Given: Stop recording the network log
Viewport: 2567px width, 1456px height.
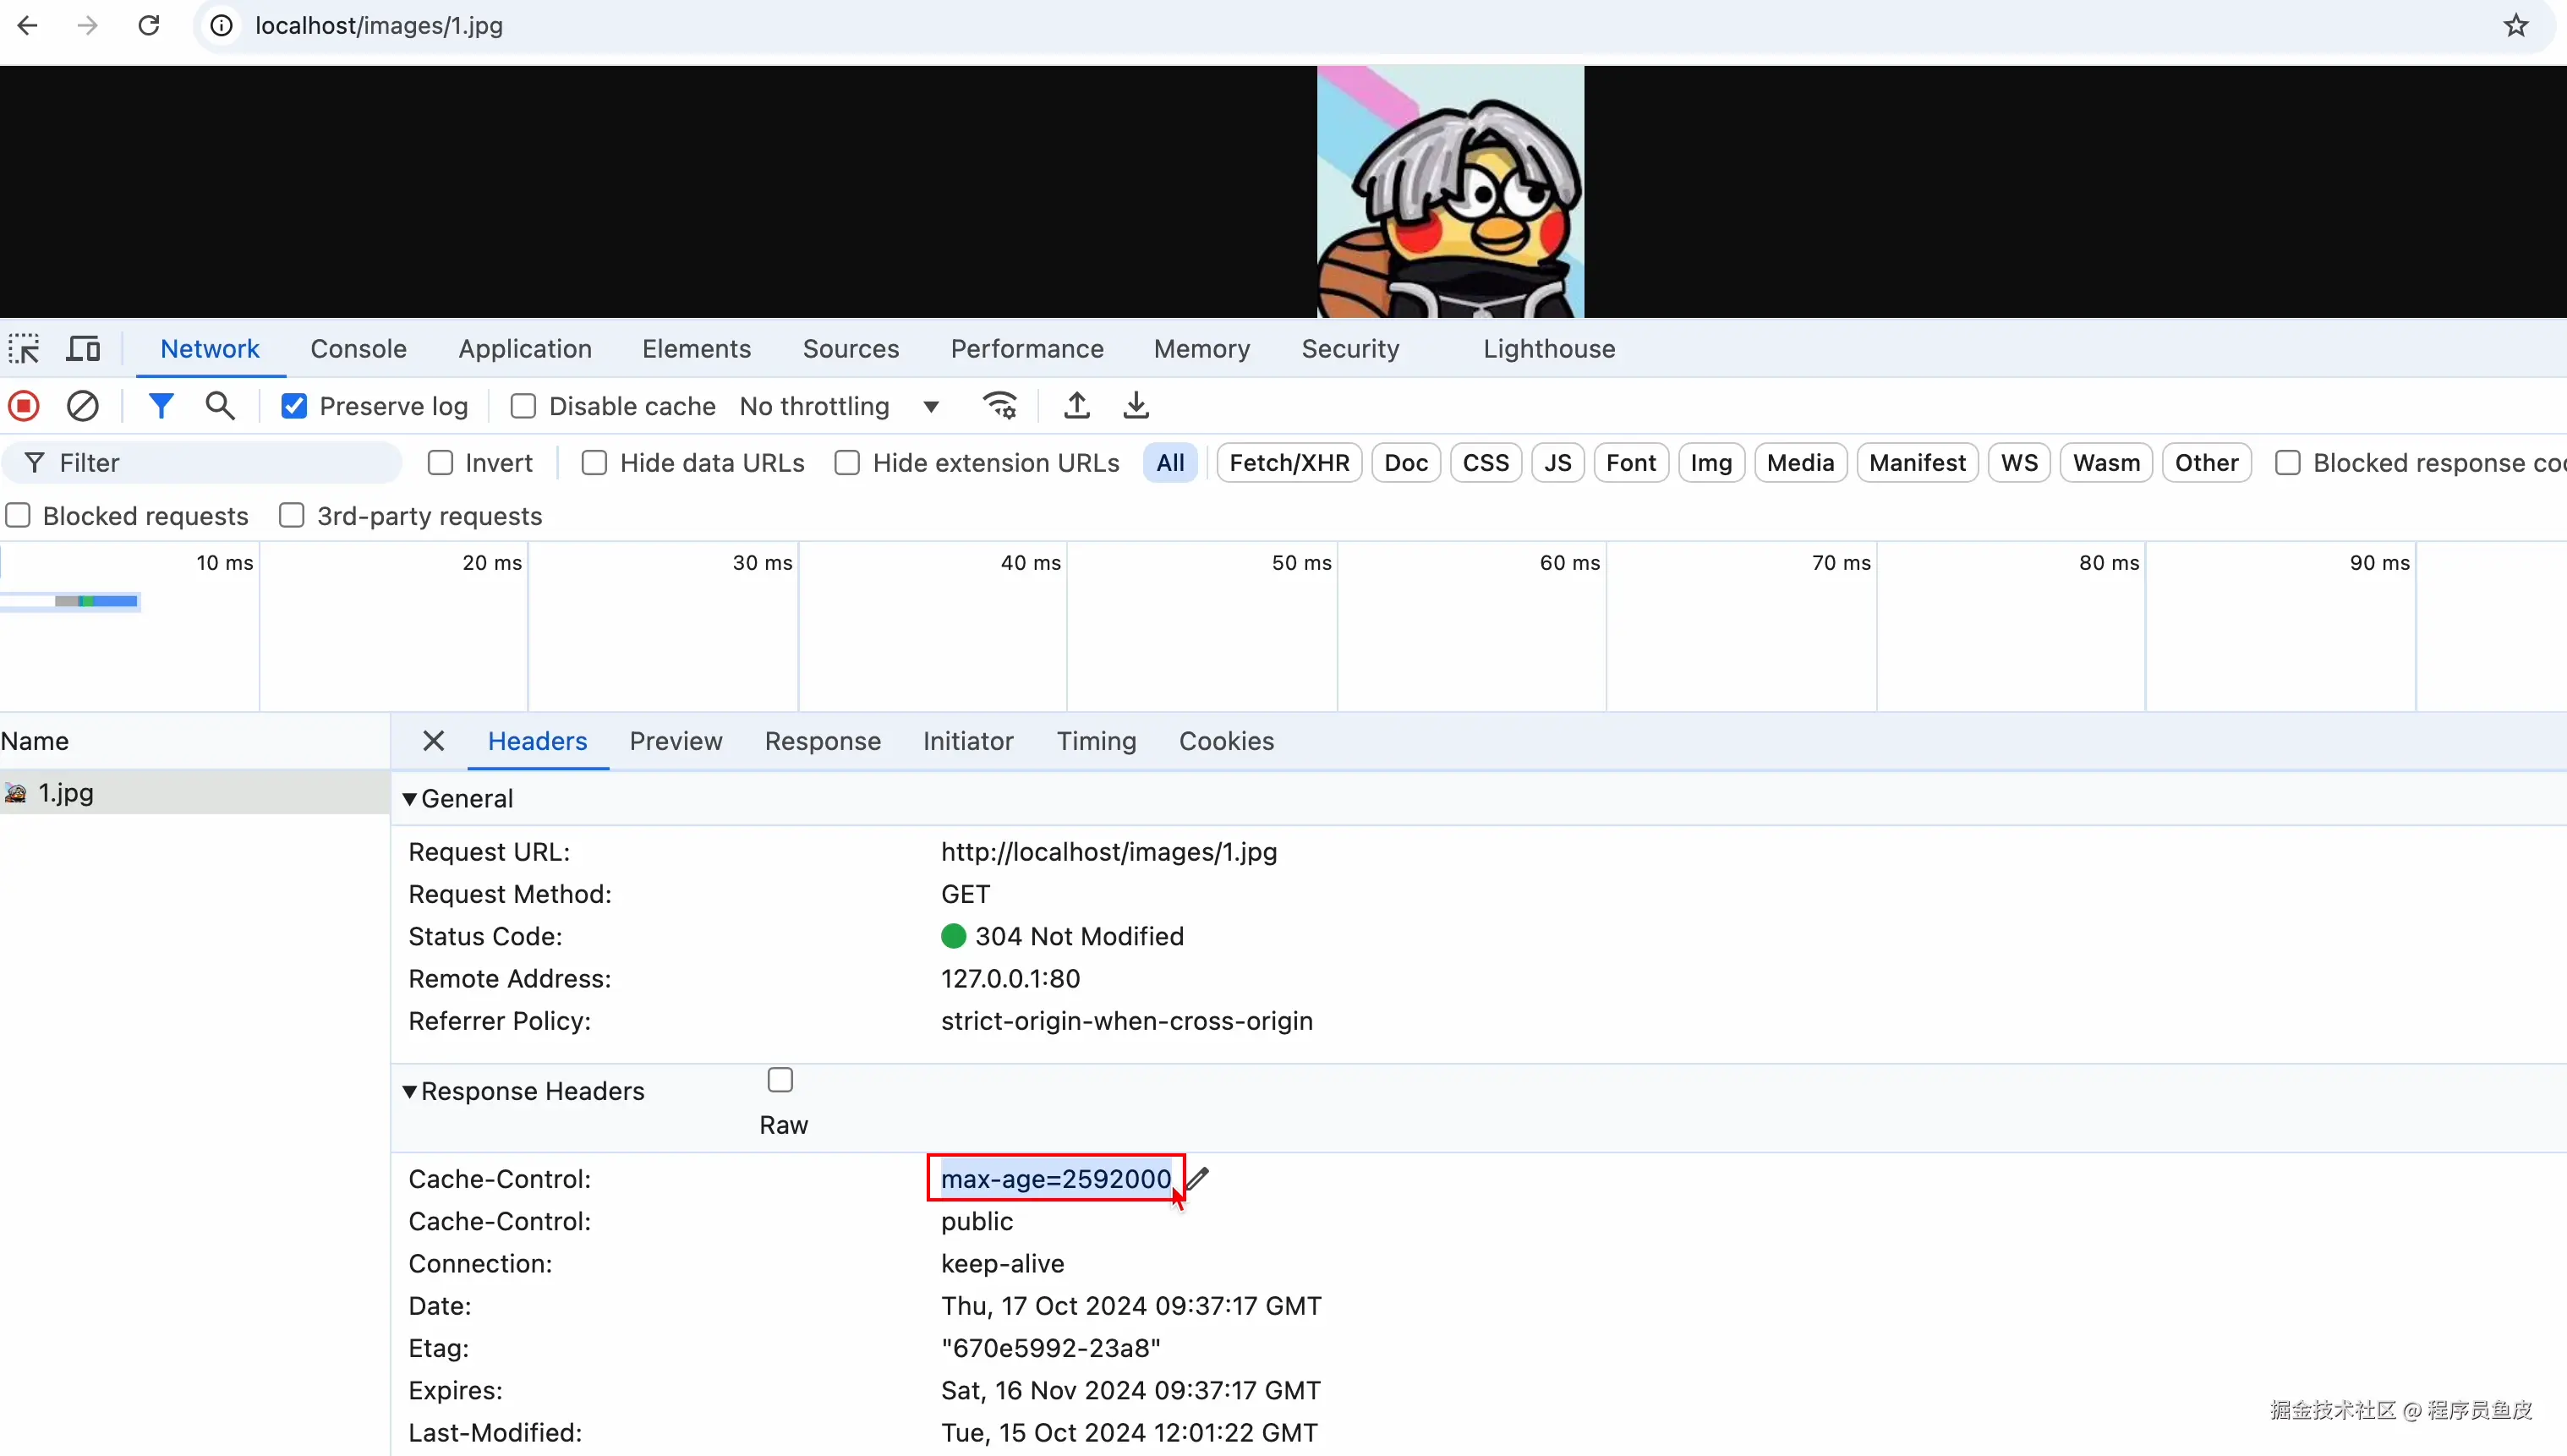Looking at the screenshot, I should (24, 406).
